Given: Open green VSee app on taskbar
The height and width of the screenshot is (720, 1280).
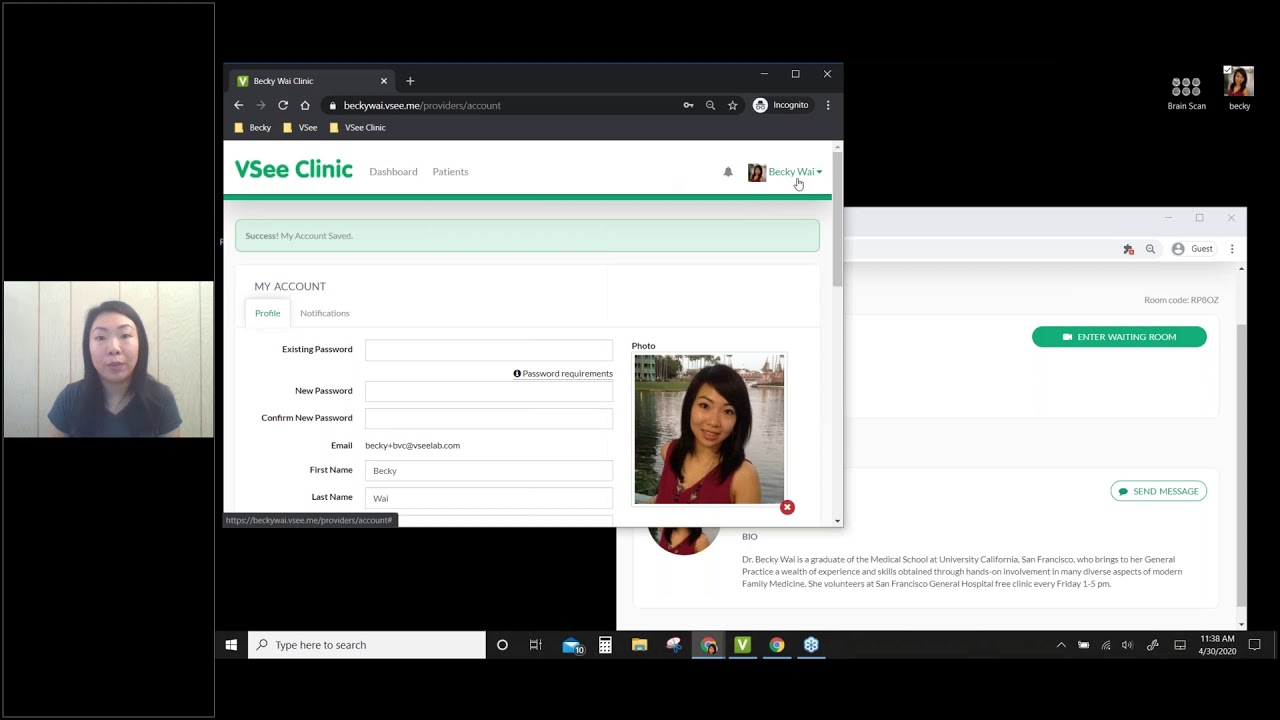Looking at the screenshot, I should (742, 645).
